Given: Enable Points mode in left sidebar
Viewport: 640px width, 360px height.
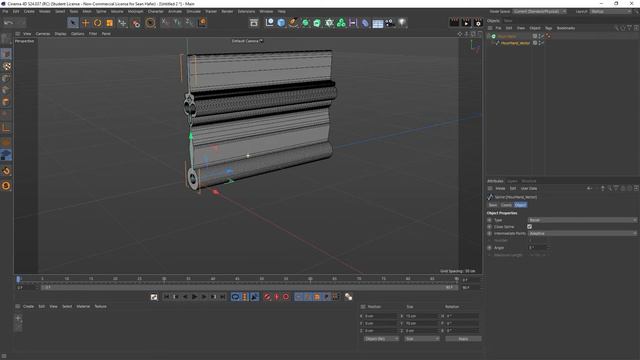Looking at the screenshot, I should 6,78.
